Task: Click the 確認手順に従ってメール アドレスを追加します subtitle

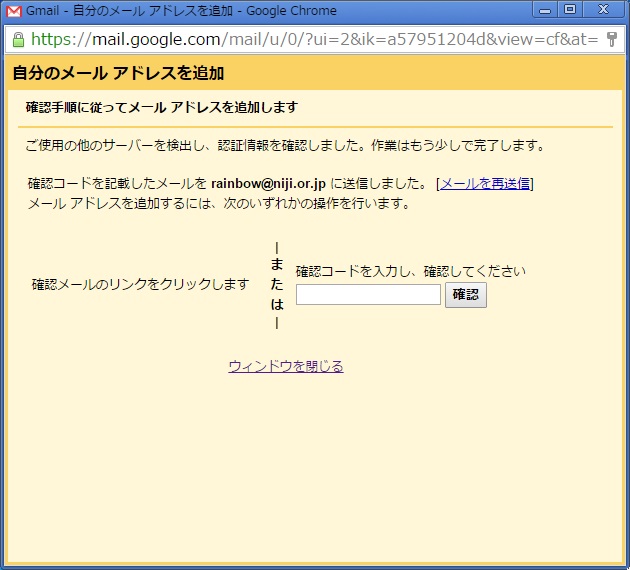Action: coord(162,107)
